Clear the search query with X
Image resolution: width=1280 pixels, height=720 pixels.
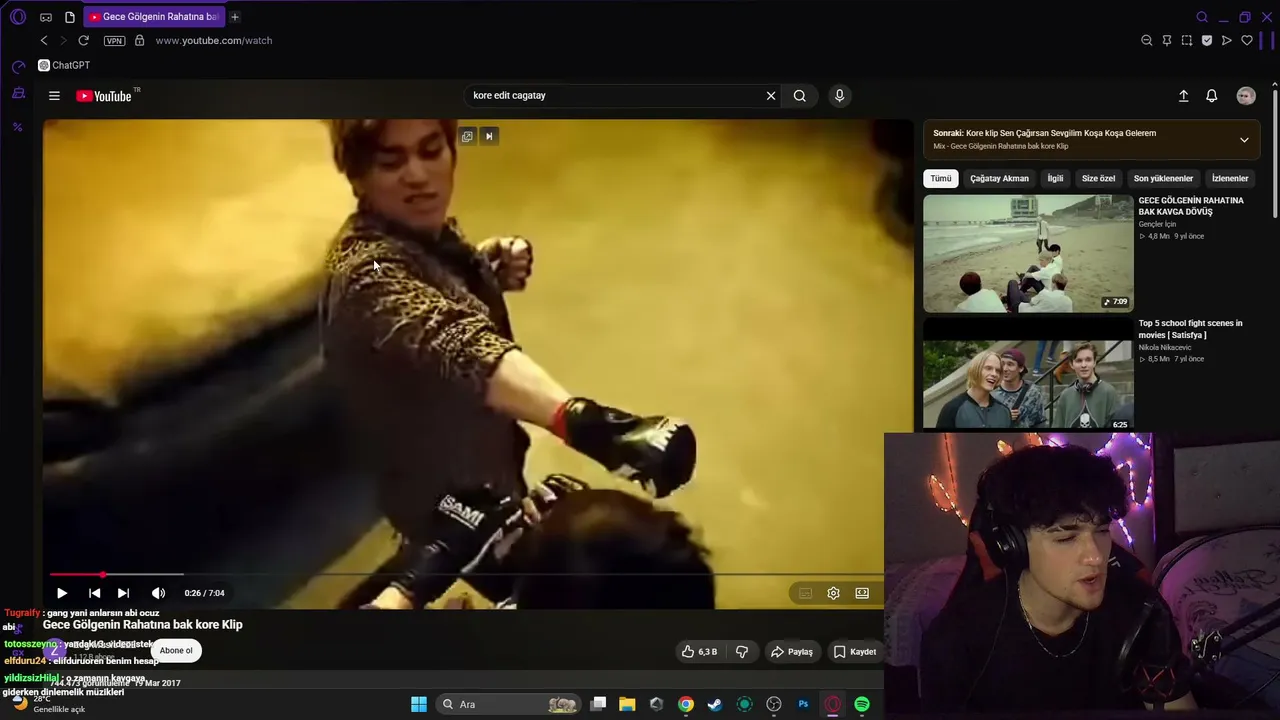point(771,96)
